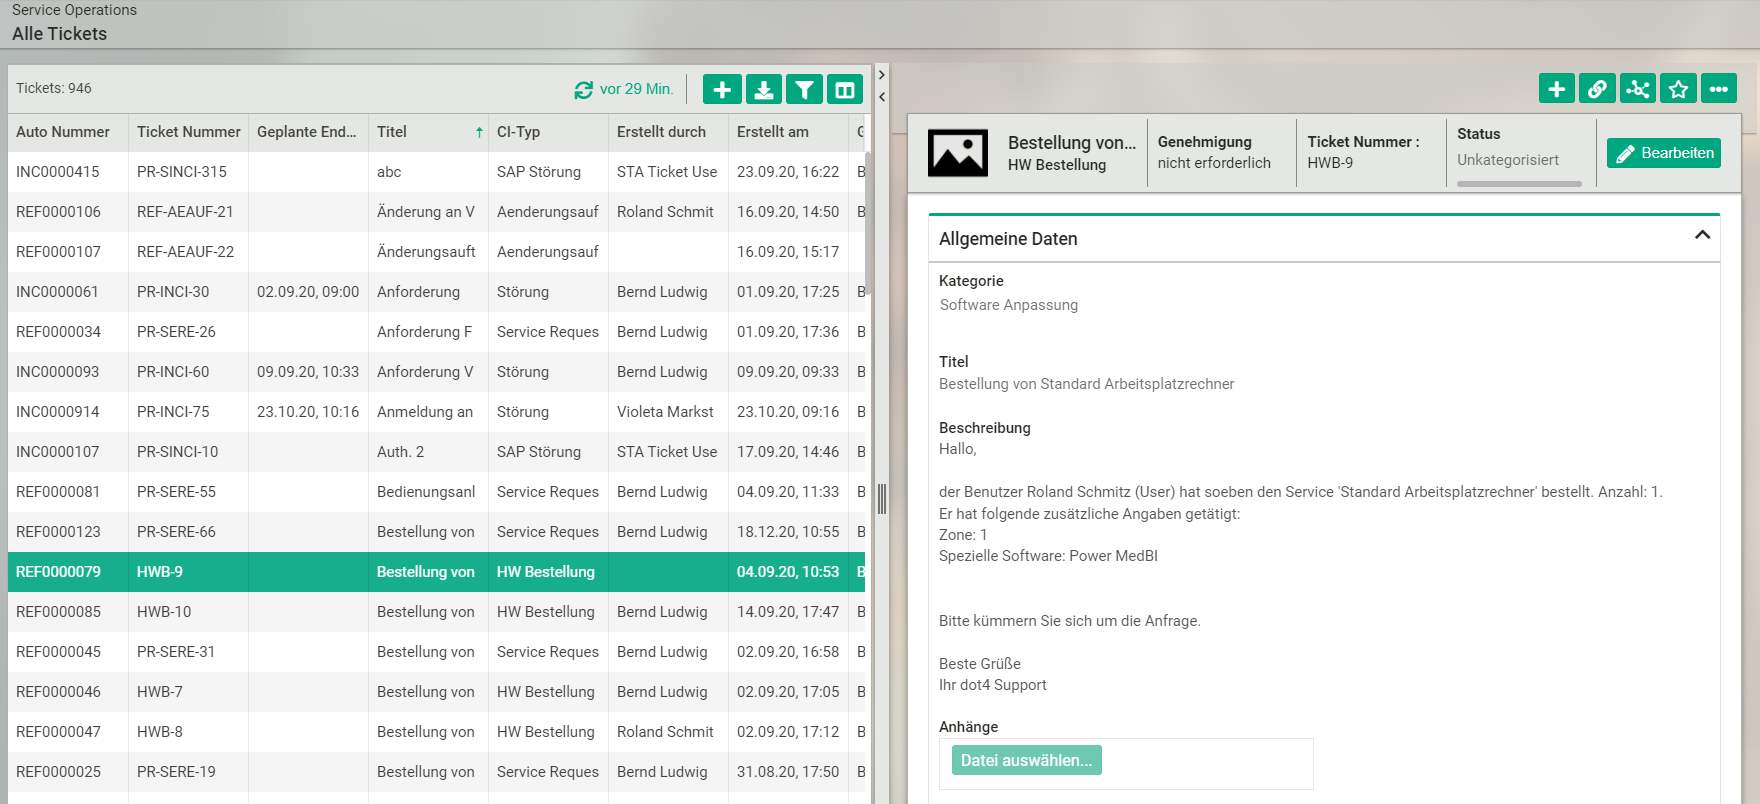This screenshot has height=804, width=1760.
Task: Click 'Bestellung von Standard Arbeitsplatzrechner' title value
Action: [1087, 384]
